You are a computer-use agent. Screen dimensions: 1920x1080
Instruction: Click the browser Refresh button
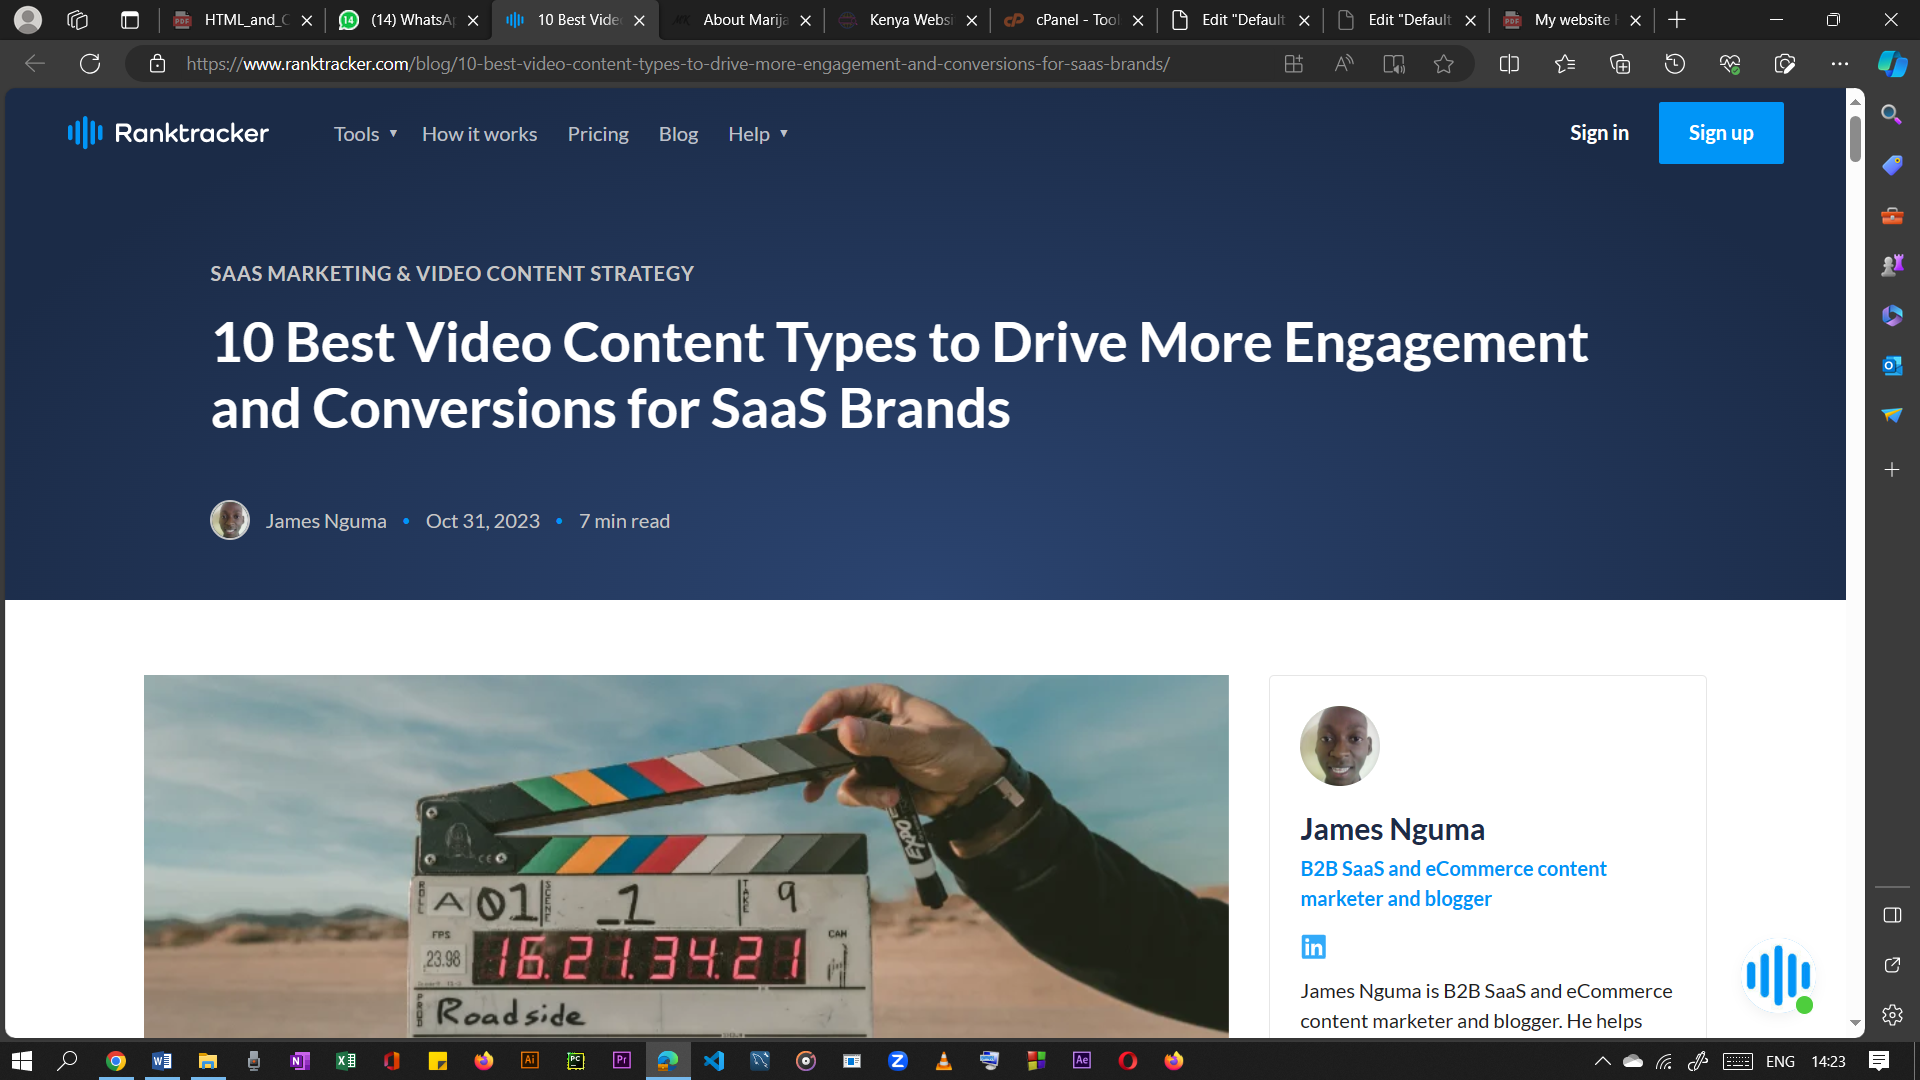[x=90, y=64]
